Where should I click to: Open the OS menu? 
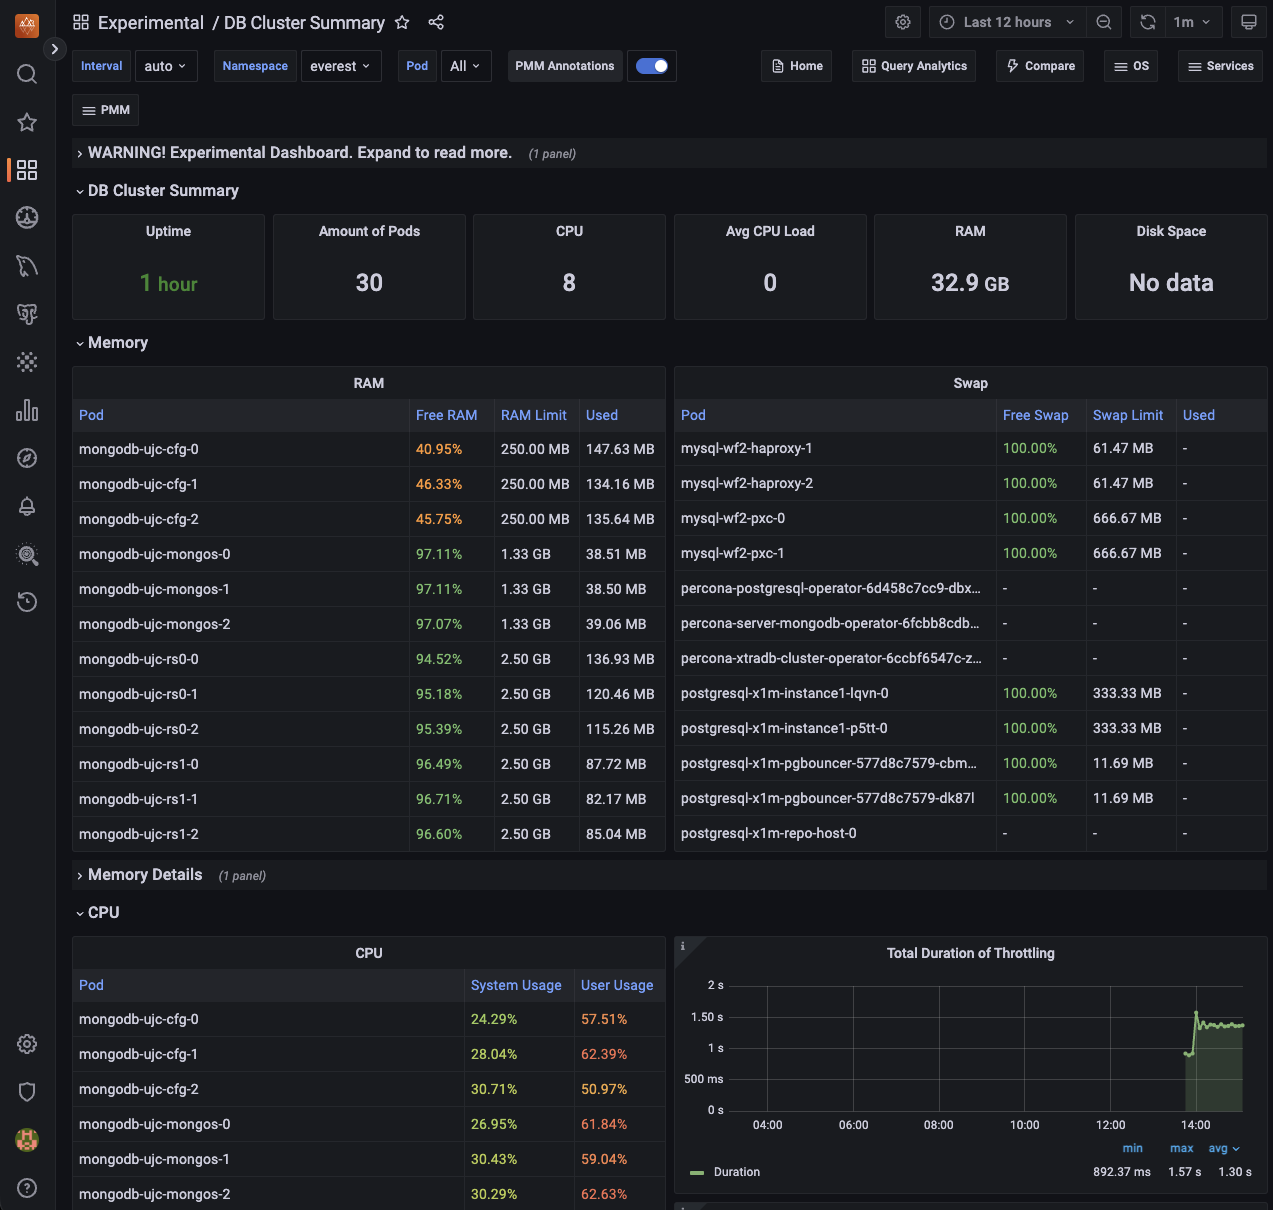click(1131, 66)
